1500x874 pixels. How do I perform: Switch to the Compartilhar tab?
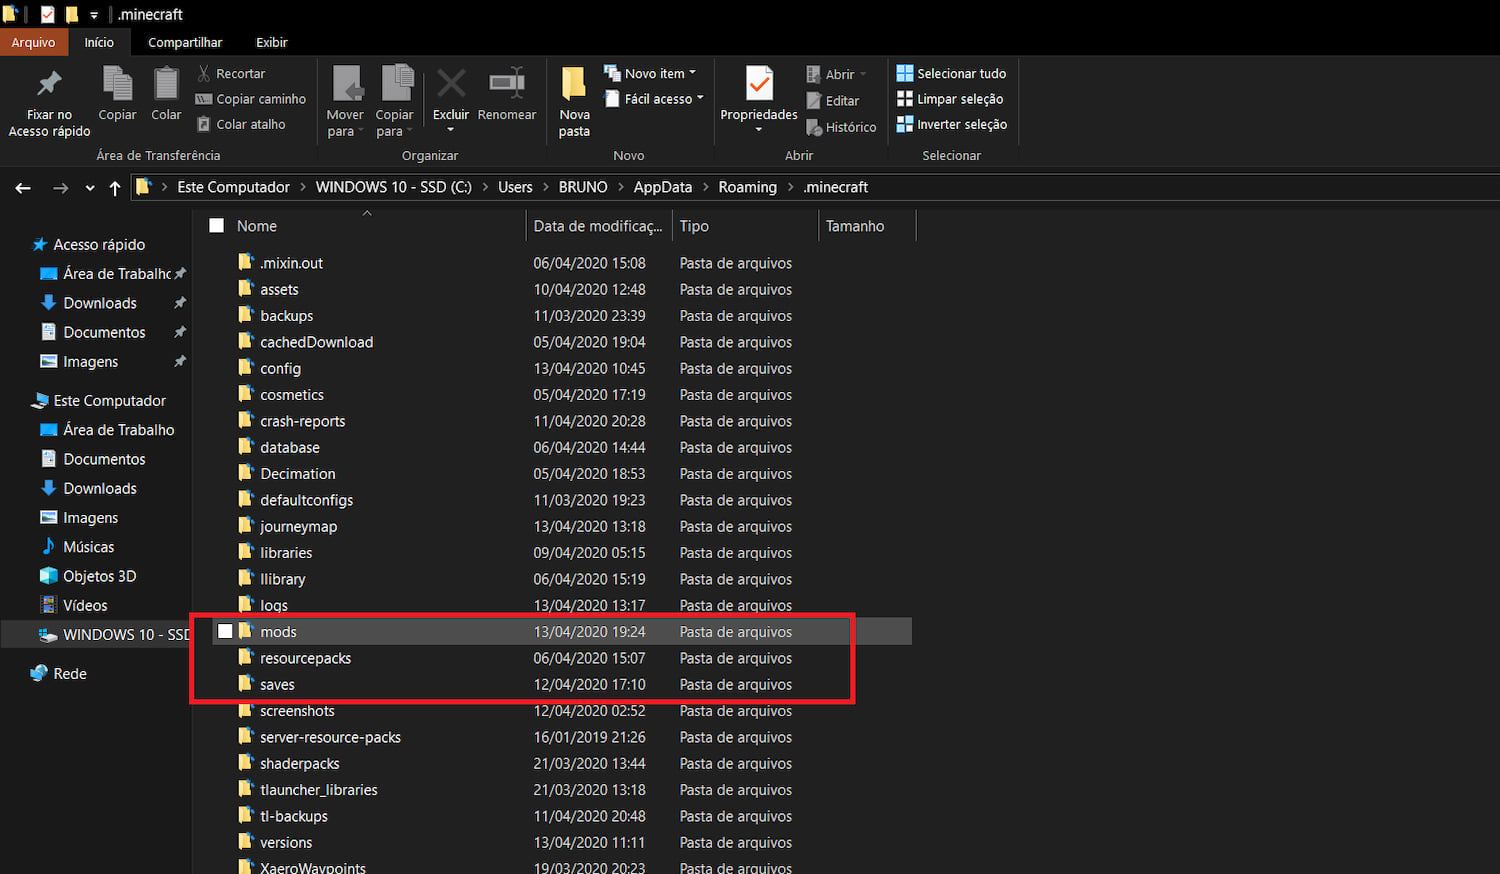pyautogui.click(x=185, y=42)
